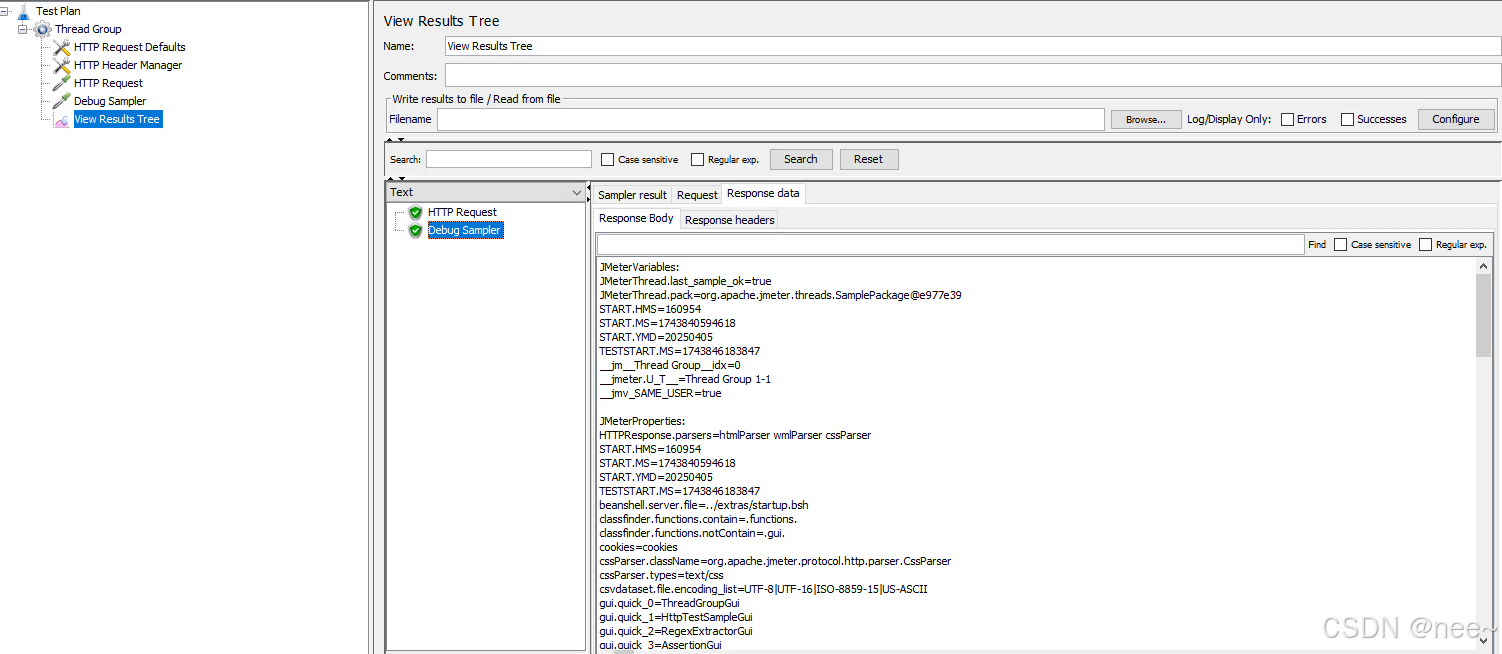The height and width of the screenshot is (654, 1502).
Task: Click the Browse... button
Action: (x=1146, y=119)
